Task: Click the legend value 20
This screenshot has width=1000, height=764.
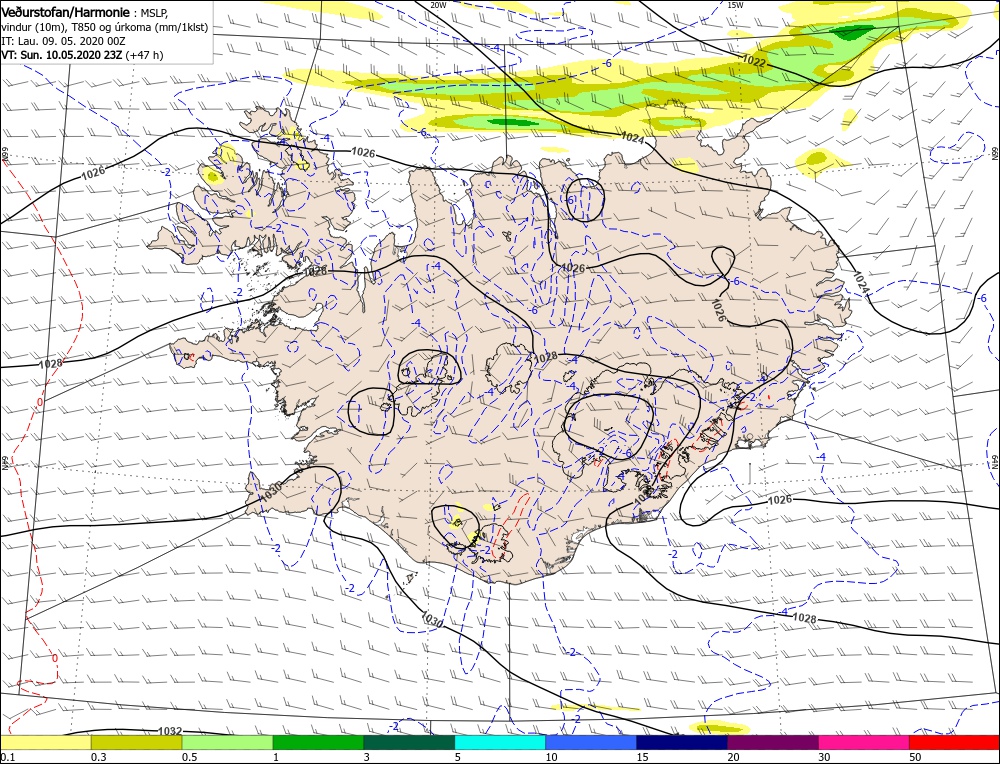Action: click(x=734, y=756)
